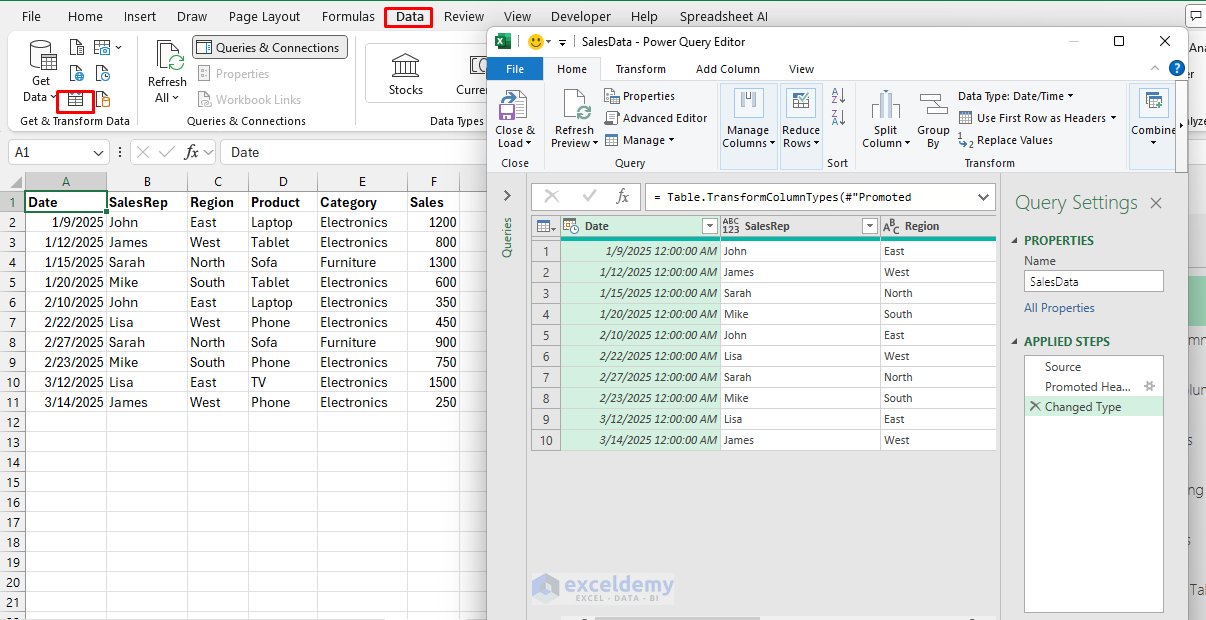Click the All Properties link
The image size is (1206, 620).
click(1059, 308)
